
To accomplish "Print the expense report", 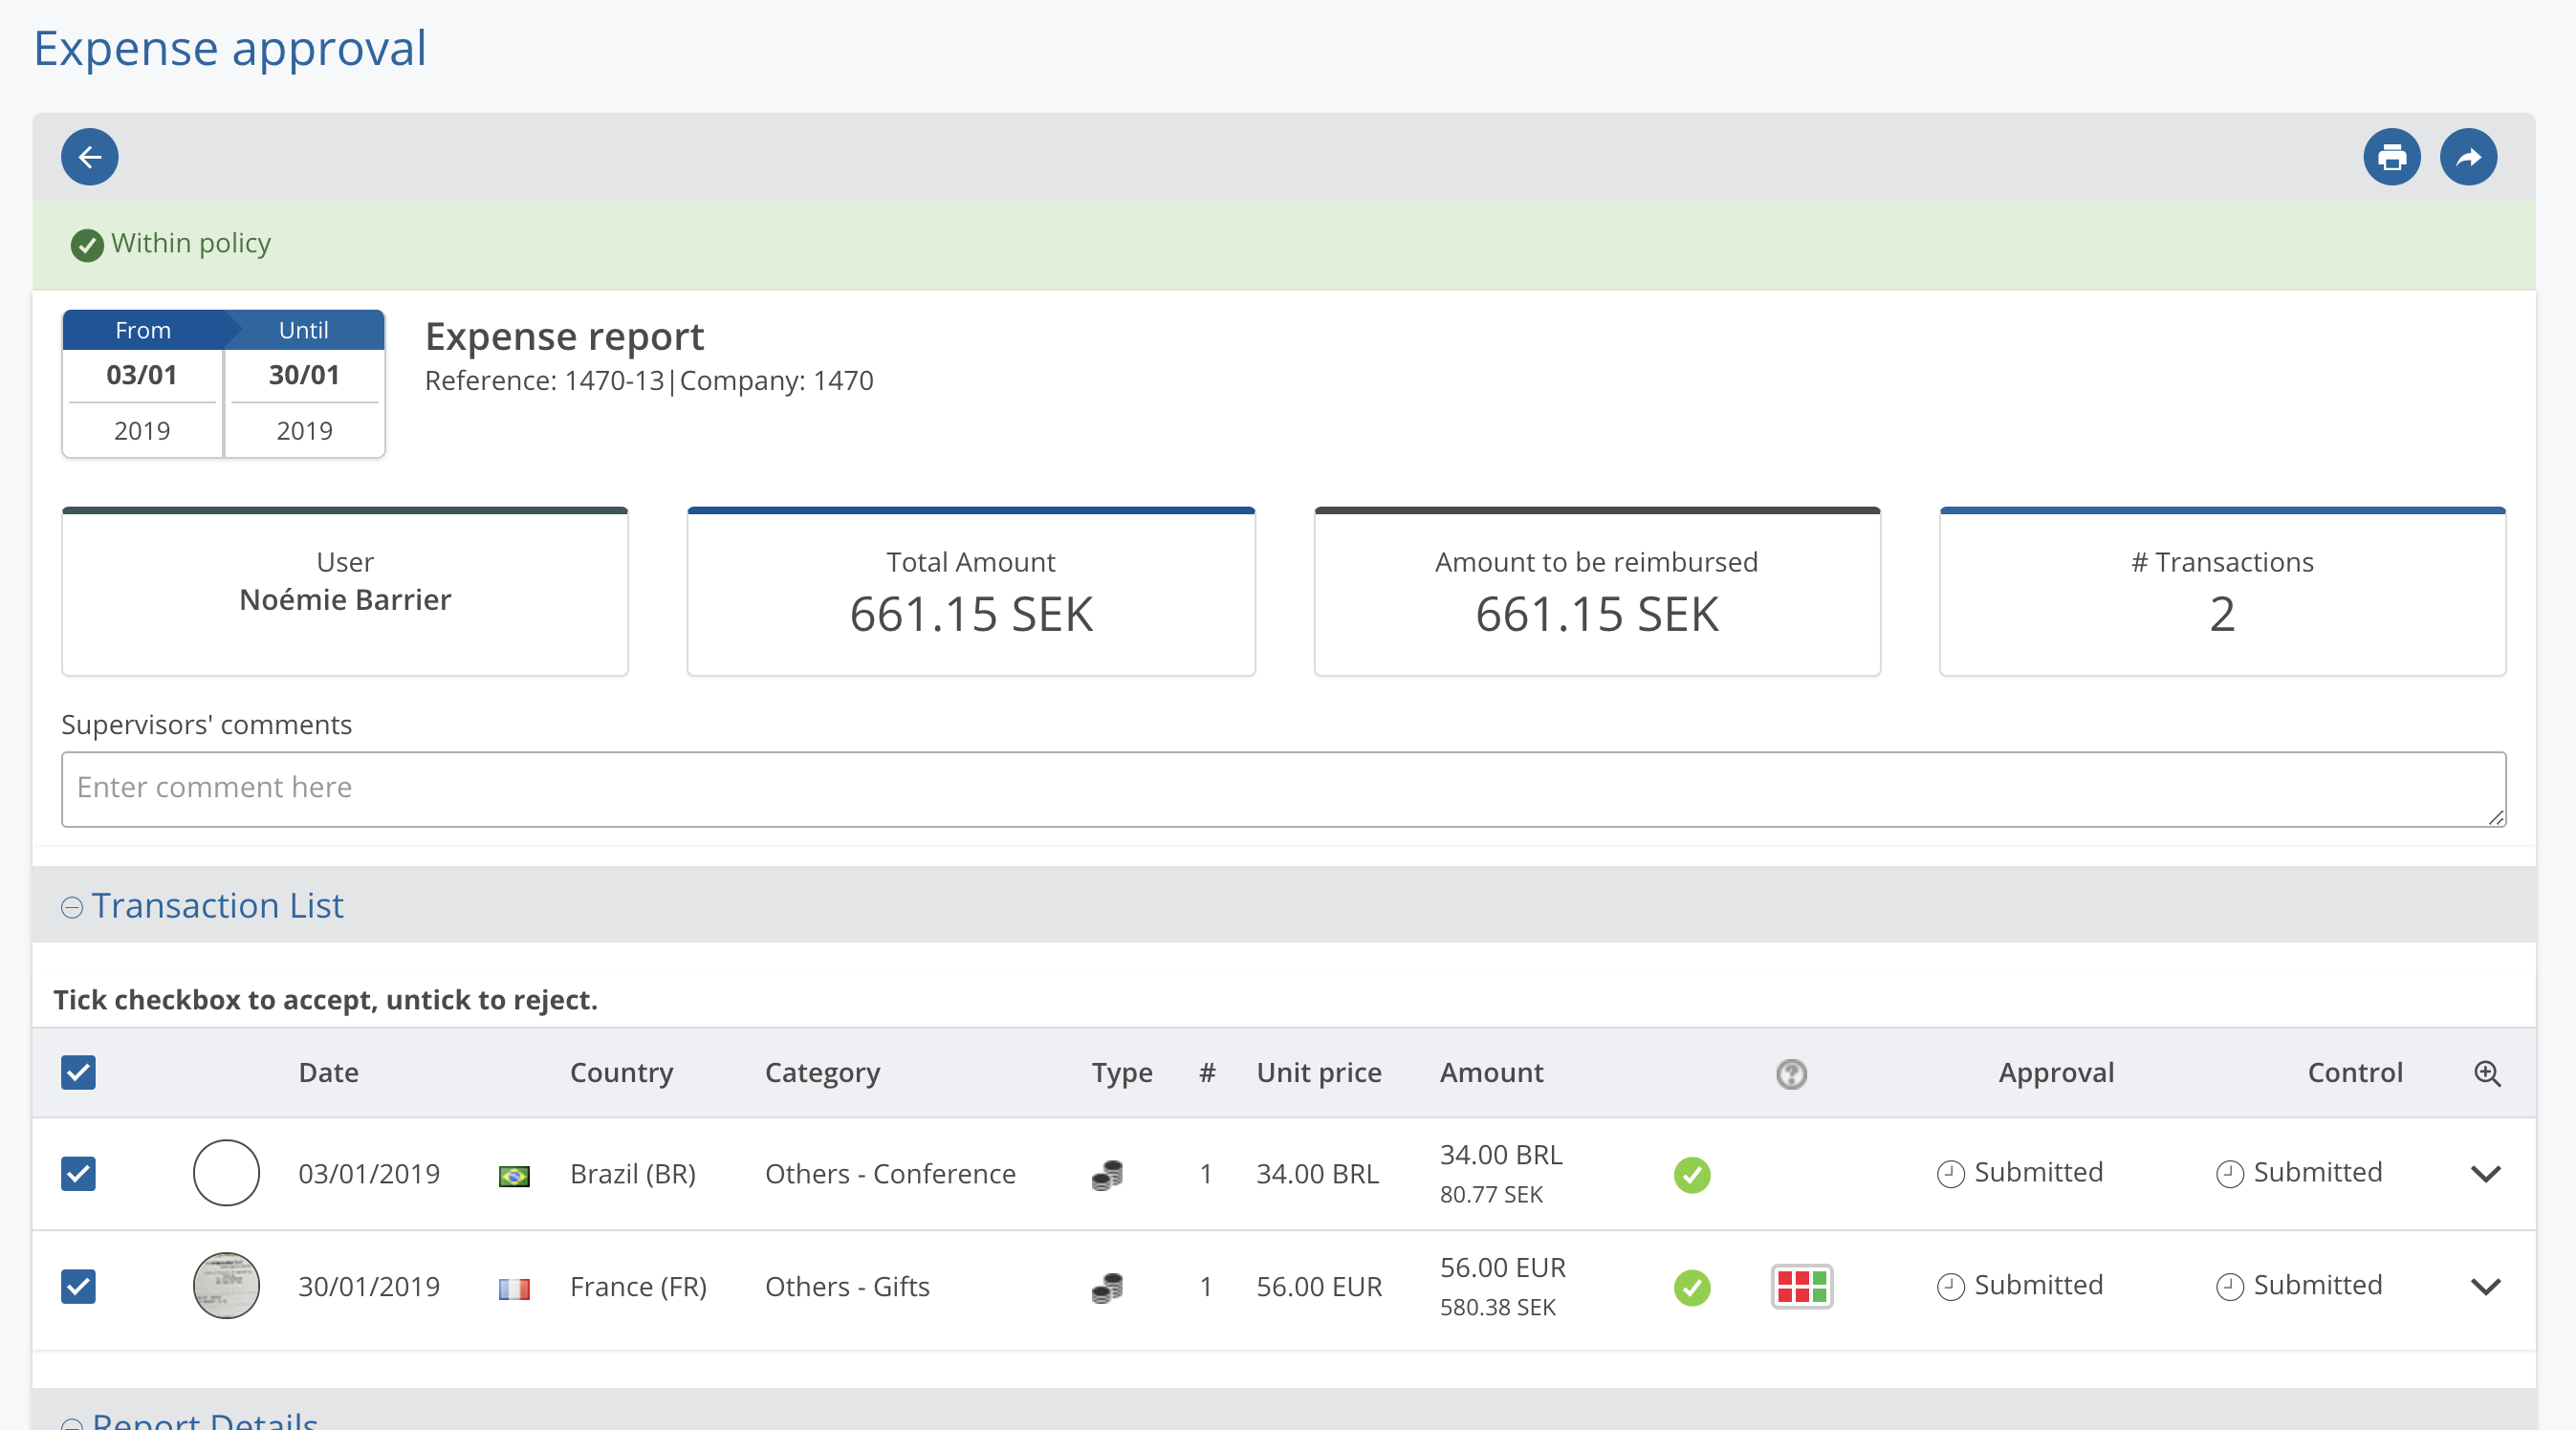I will [x=2391, y=157].
